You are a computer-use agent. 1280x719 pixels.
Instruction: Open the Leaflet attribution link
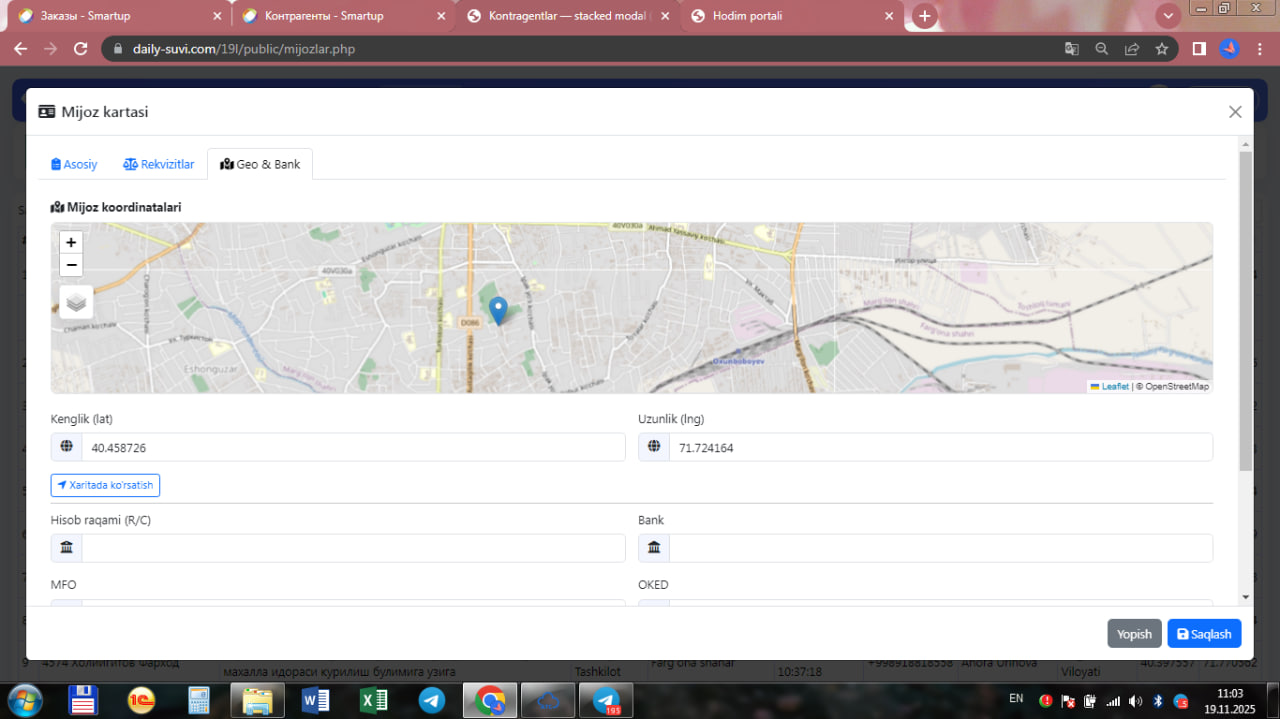1114,386
